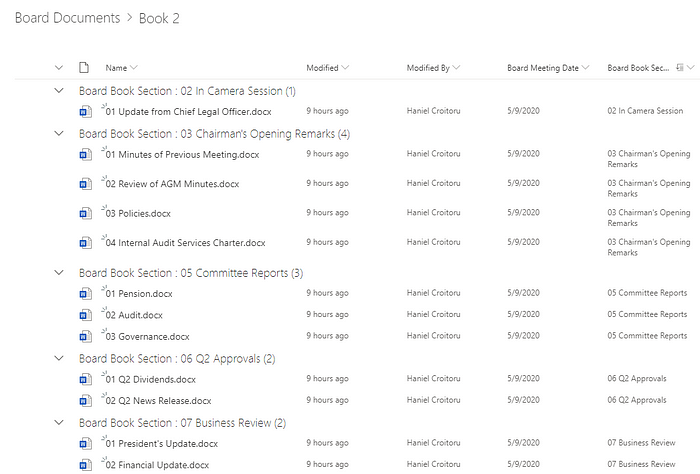
Task: Click Word icon beside 01 President's Update.docx
Action: (85, 444)
